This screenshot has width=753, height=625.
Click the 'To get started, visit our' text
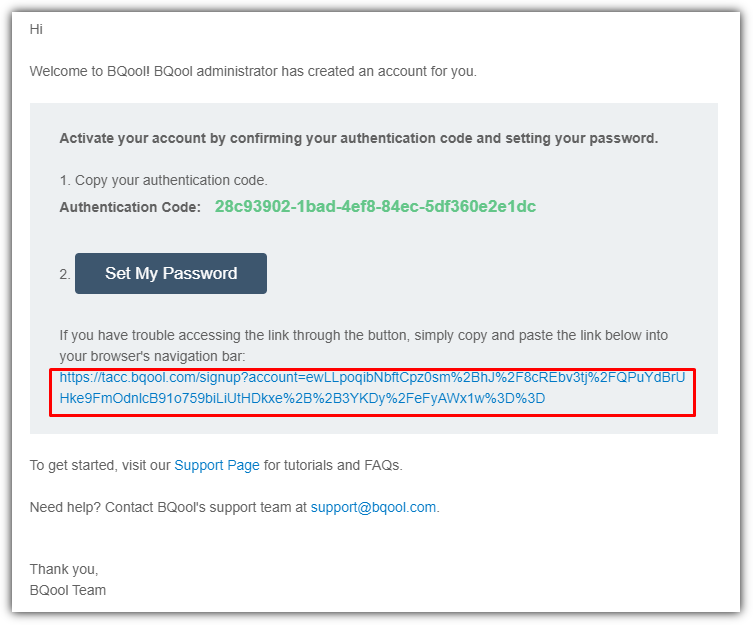(x=100, y=466)
